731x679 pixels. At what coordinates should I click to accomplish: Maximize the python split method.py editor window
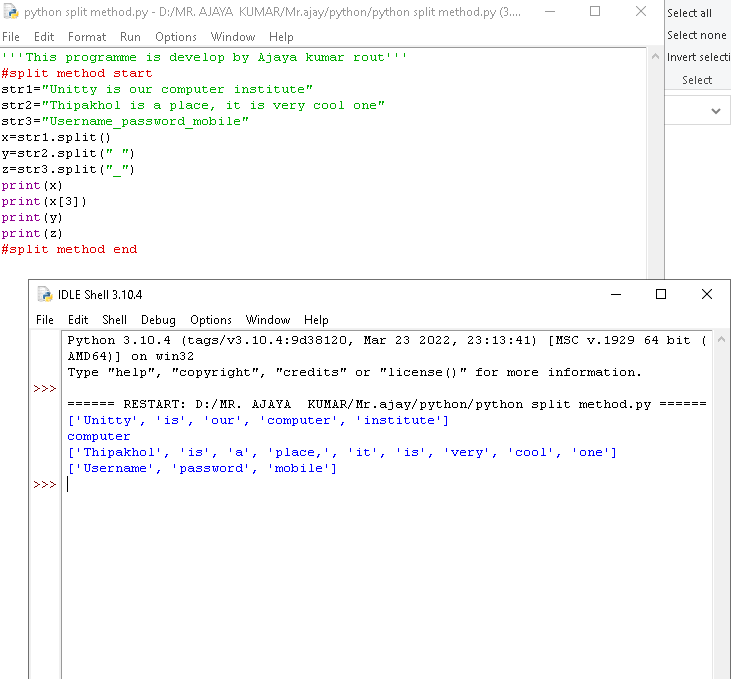pos(595,12)
